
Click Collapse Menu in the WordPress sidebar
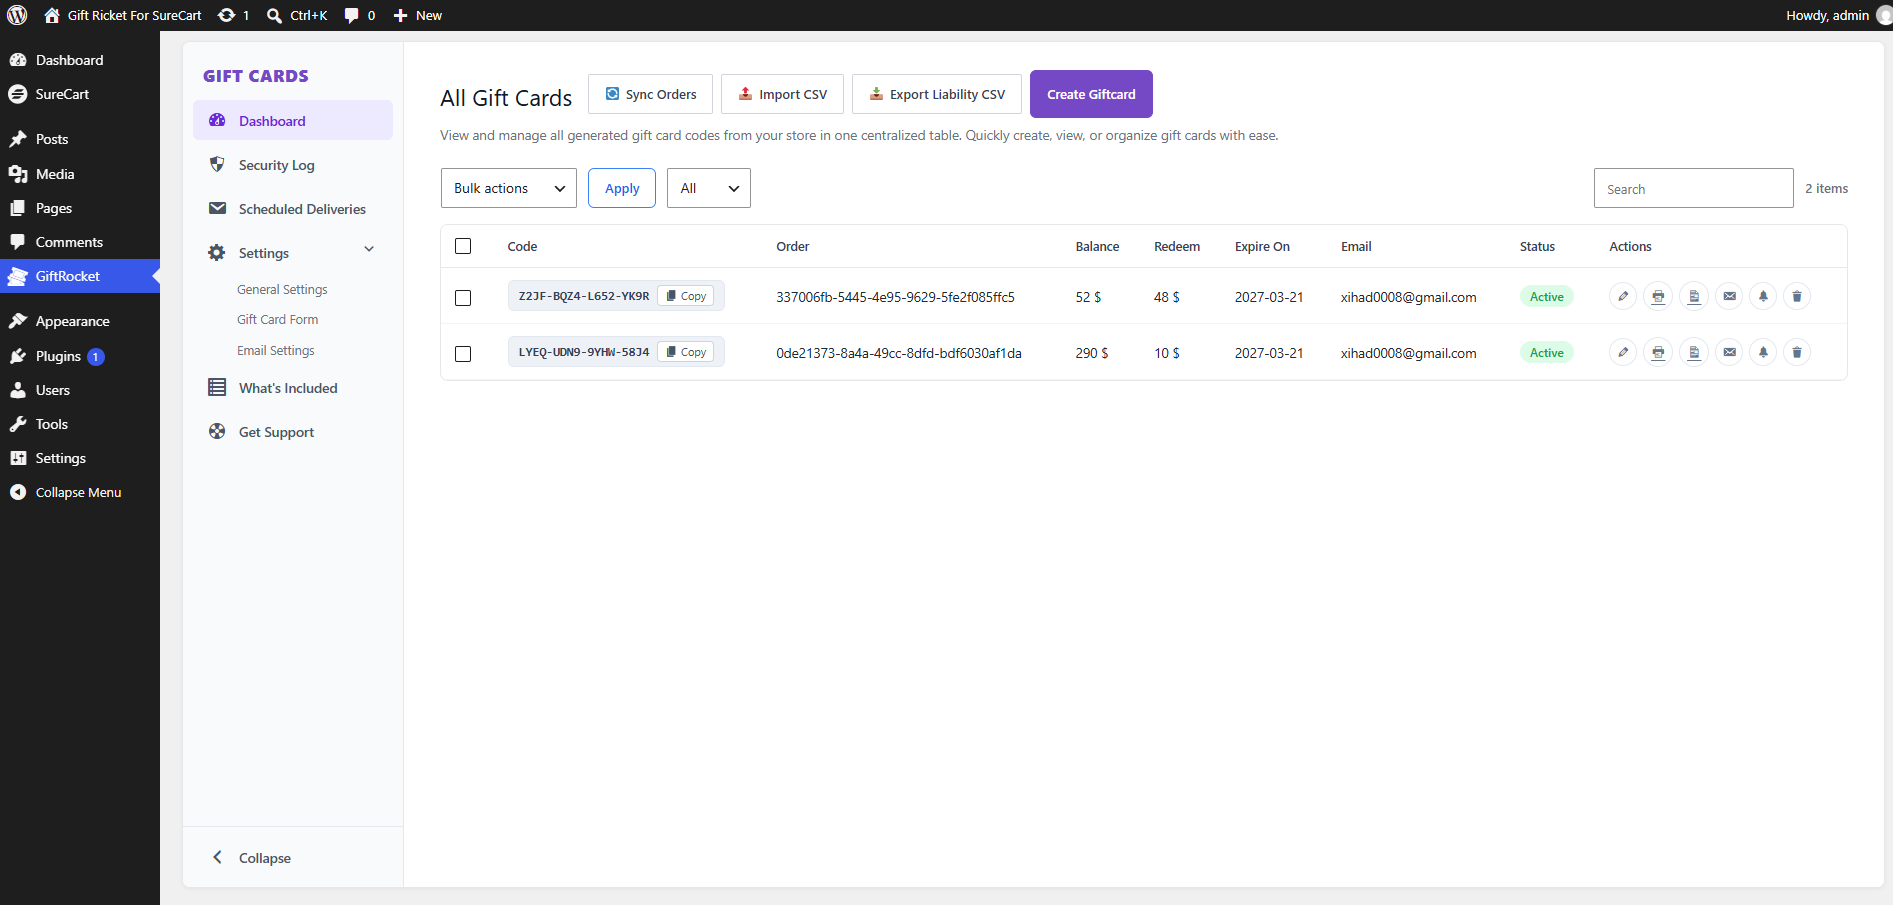79,492
